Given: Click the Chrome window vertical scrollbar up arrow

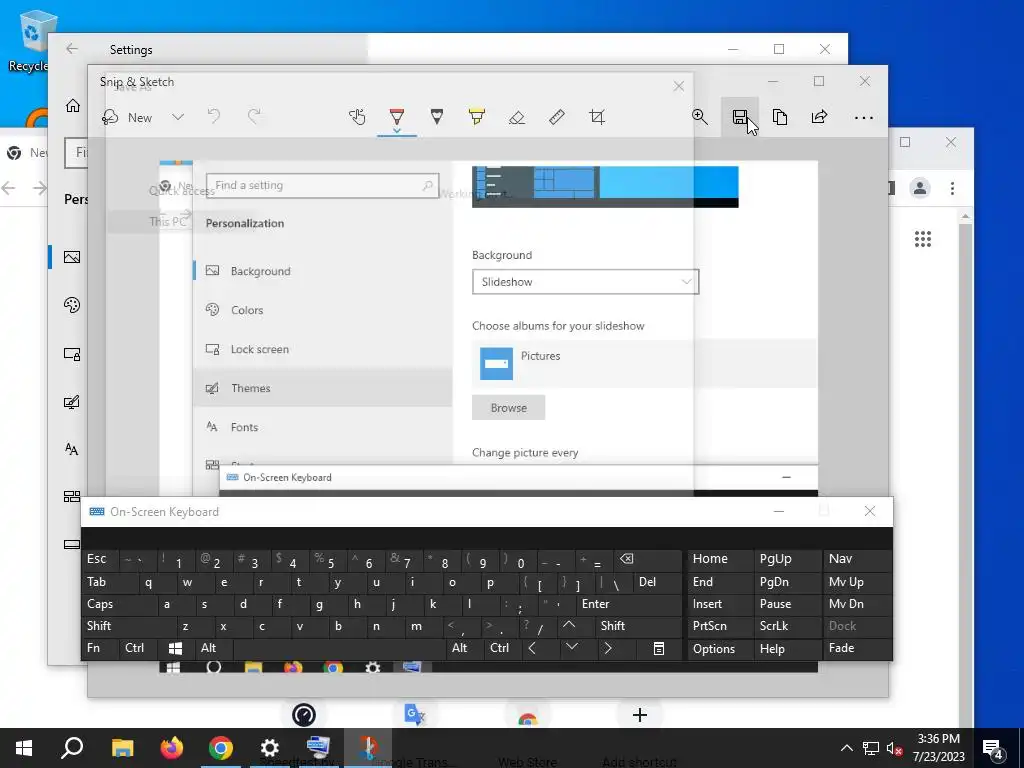Looking at the screenshot, I should (965, 216).
